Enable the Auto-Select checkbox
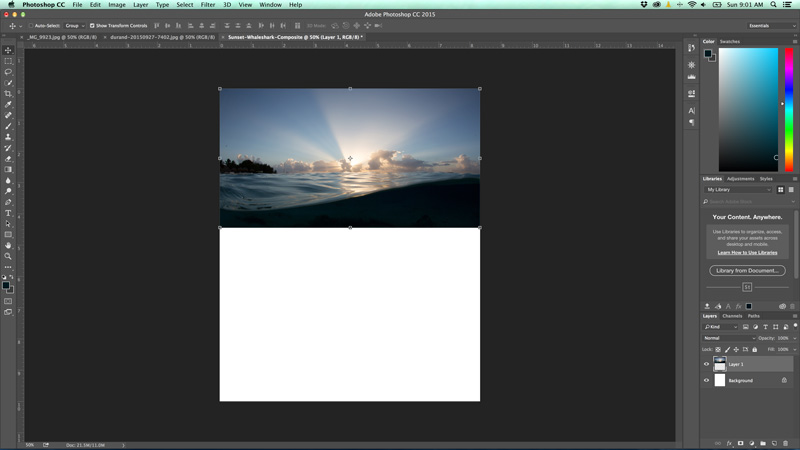Image resolution: width=800 pixels, height=450 pixels. pos(32,26)
